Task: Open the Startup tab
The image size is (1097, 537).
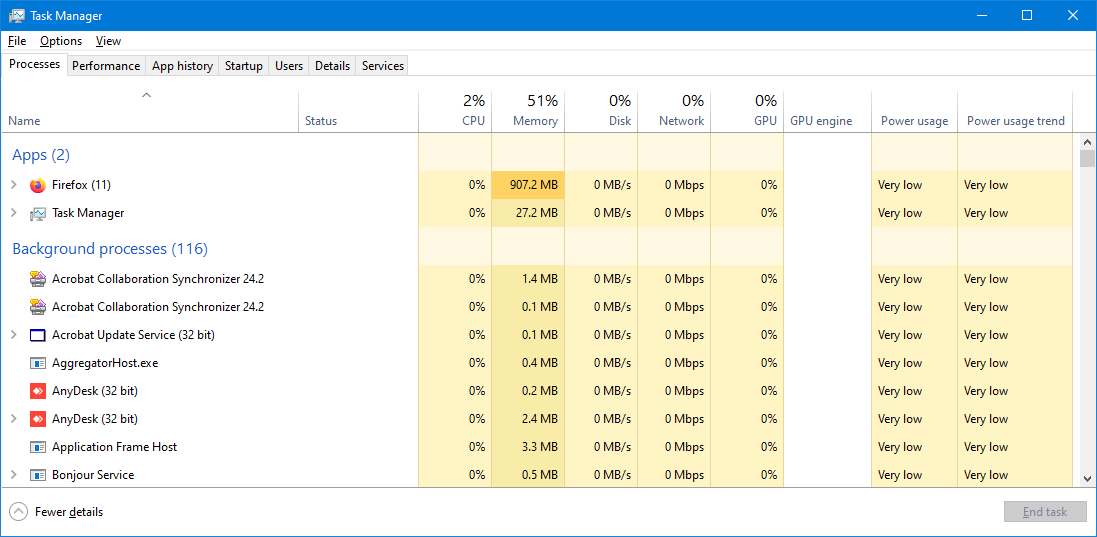Action: pyautogui.click(x=243, y=66)
